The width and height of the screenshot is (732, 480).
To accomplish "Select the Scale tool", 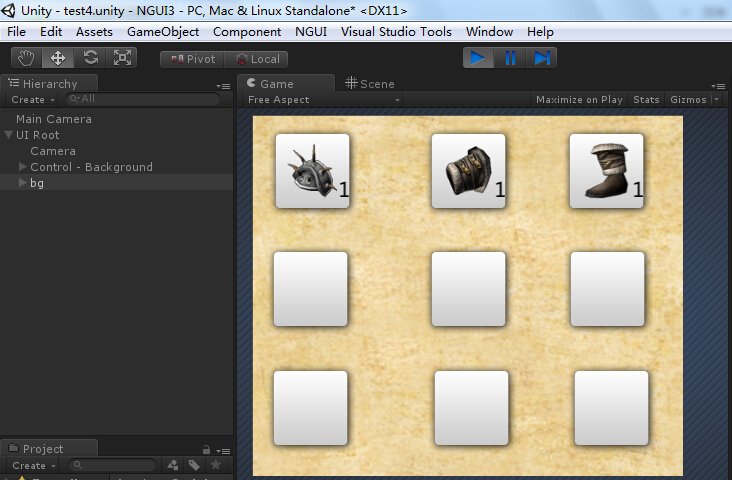I will pos(122,58).
